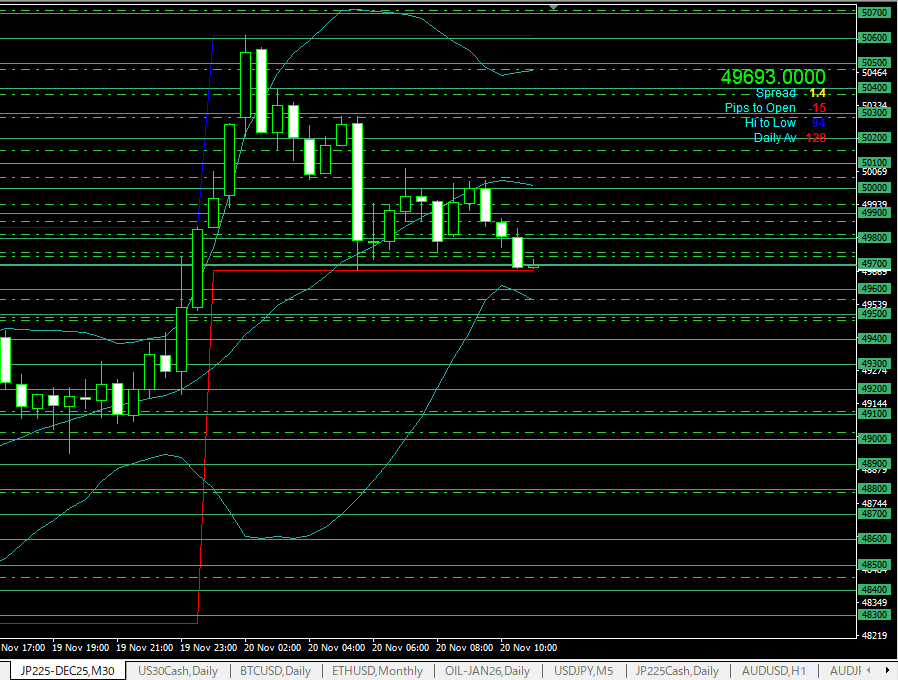The width and height of the screenshot is (898, 680).
Task: Select the Spread indicator label
Action: (775, 93)
